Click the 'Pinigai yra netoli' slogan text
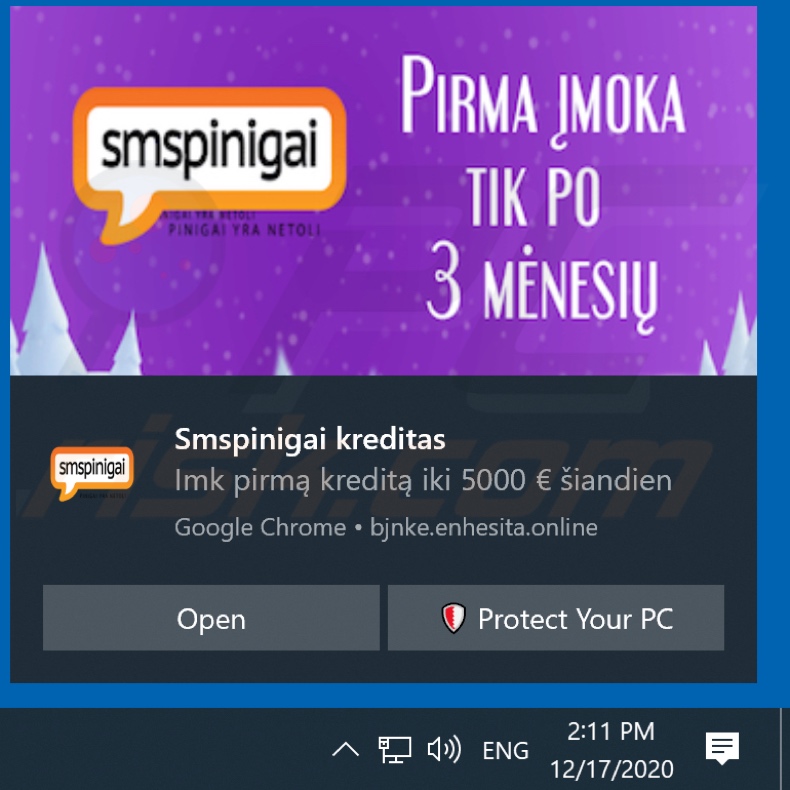790x790 pixels. click(244, 230)
